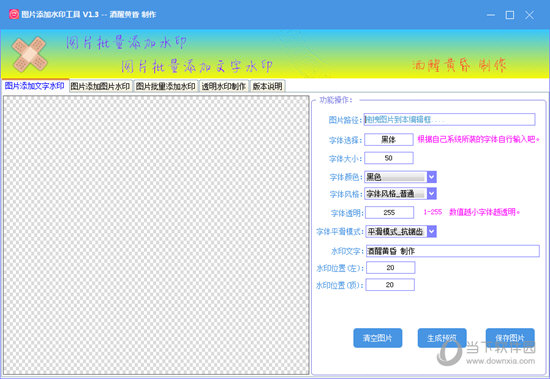Click the 平滑模式_抗锯齿 combo box text
Image resolution: width=550 pixels, height=379 pixels.
(x=396, y=231)
